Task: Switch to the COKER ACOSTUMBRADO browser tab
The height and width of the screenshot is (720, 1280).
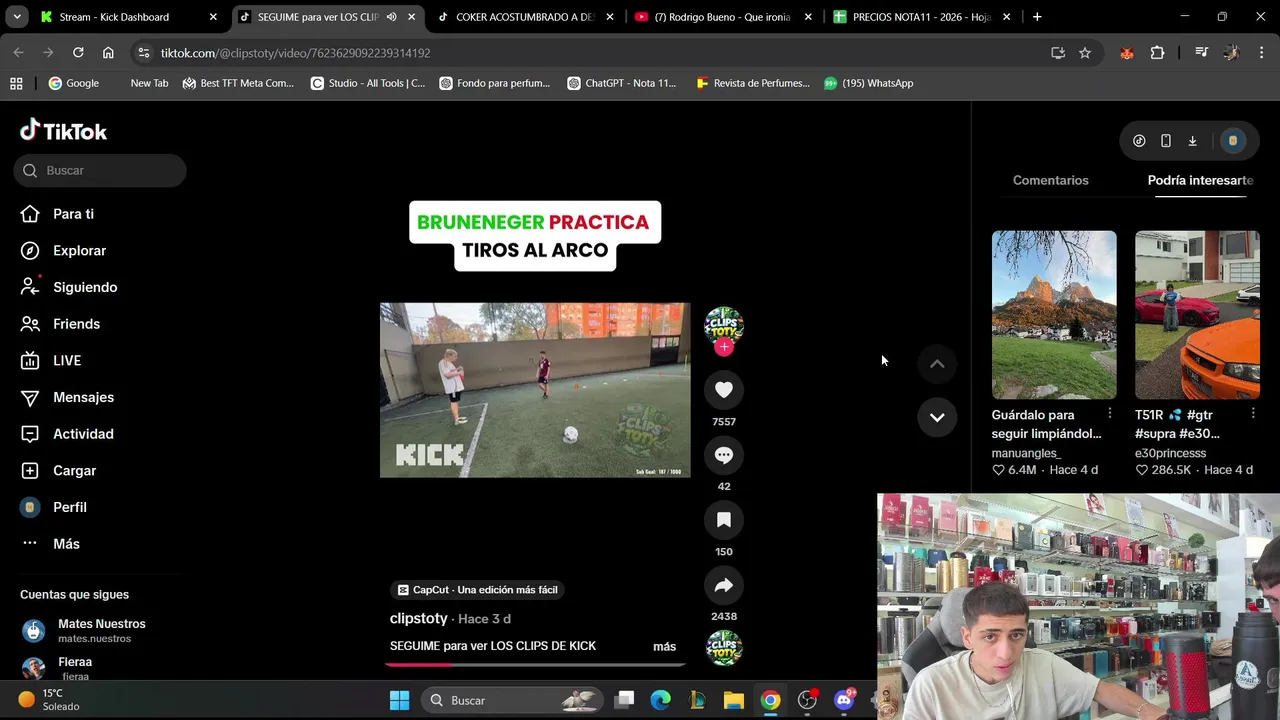Action: click(x=525, y=17)
